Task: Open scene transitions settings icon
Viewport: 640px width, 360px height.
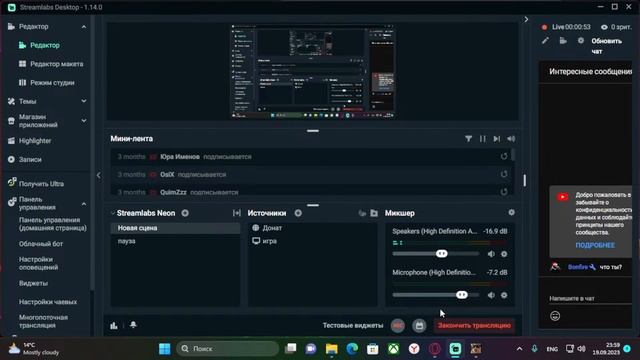Action: tap(237, 213)
